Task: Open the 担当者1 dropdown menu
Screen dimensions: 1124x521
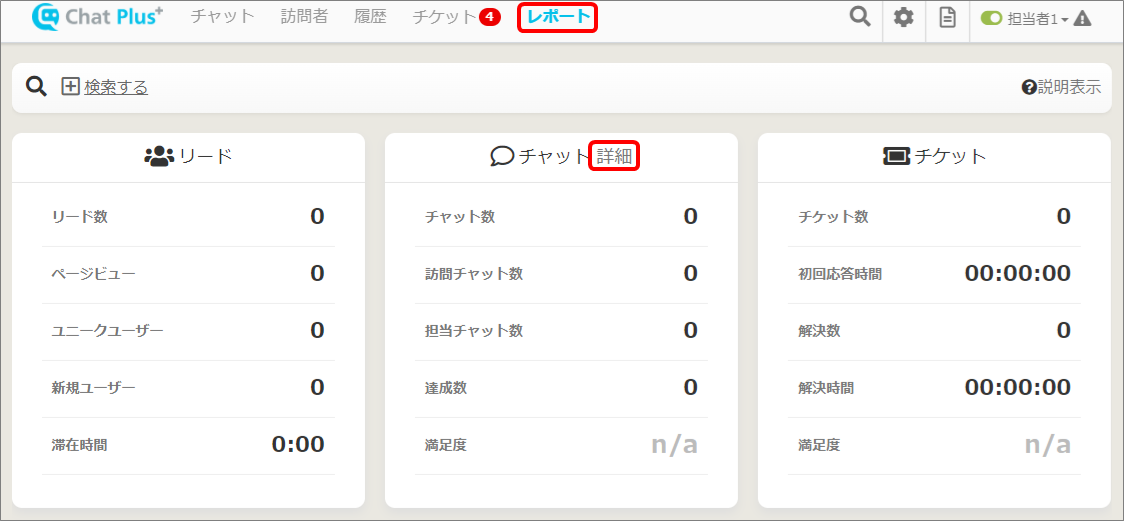Action: (1038, 19)
